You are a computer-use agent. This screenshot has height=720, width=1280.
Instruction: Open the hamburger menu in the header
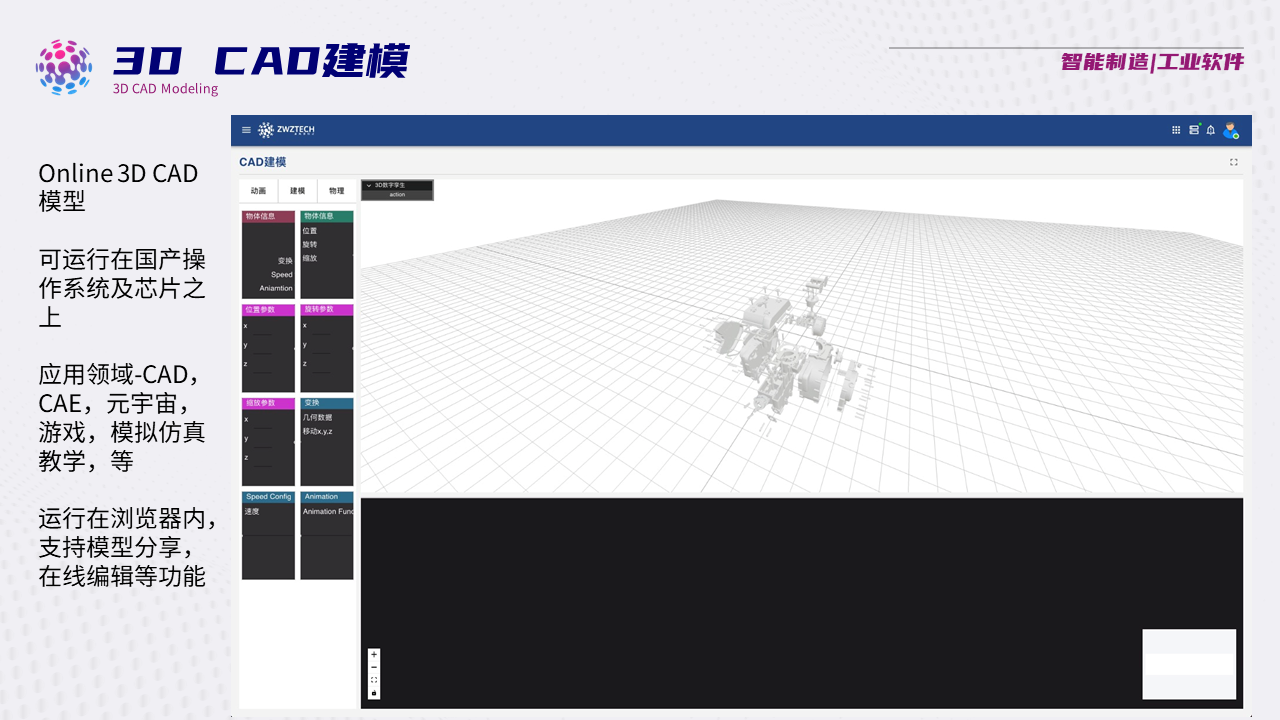[x=246, y=130]
